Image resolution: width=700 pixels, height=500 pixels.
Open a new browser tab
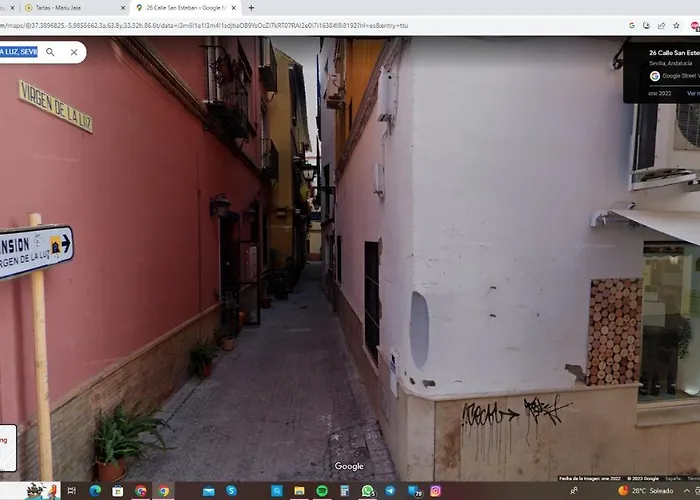(x=251, y=8)
